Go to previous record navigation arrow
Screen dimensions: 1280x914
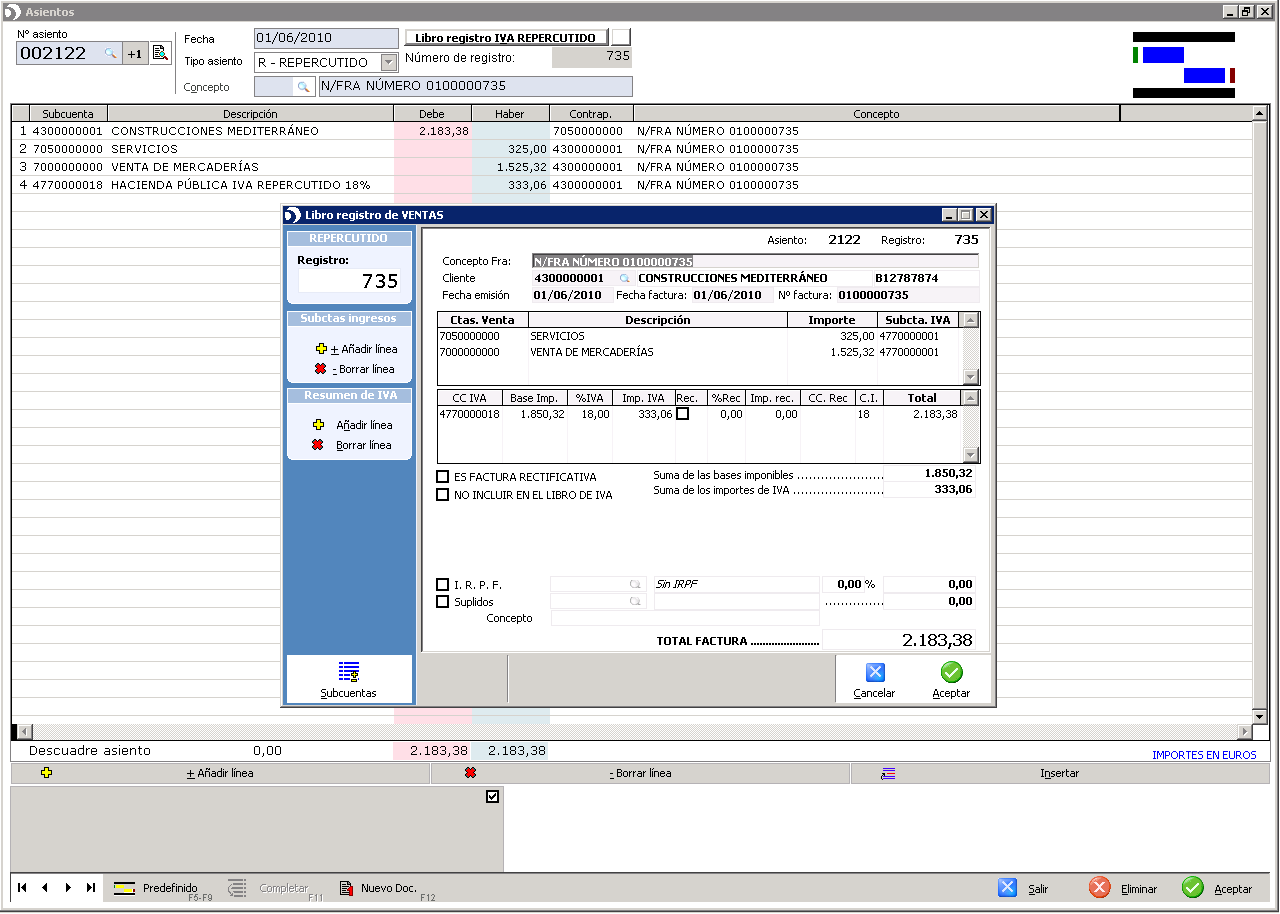click(45, 887)
